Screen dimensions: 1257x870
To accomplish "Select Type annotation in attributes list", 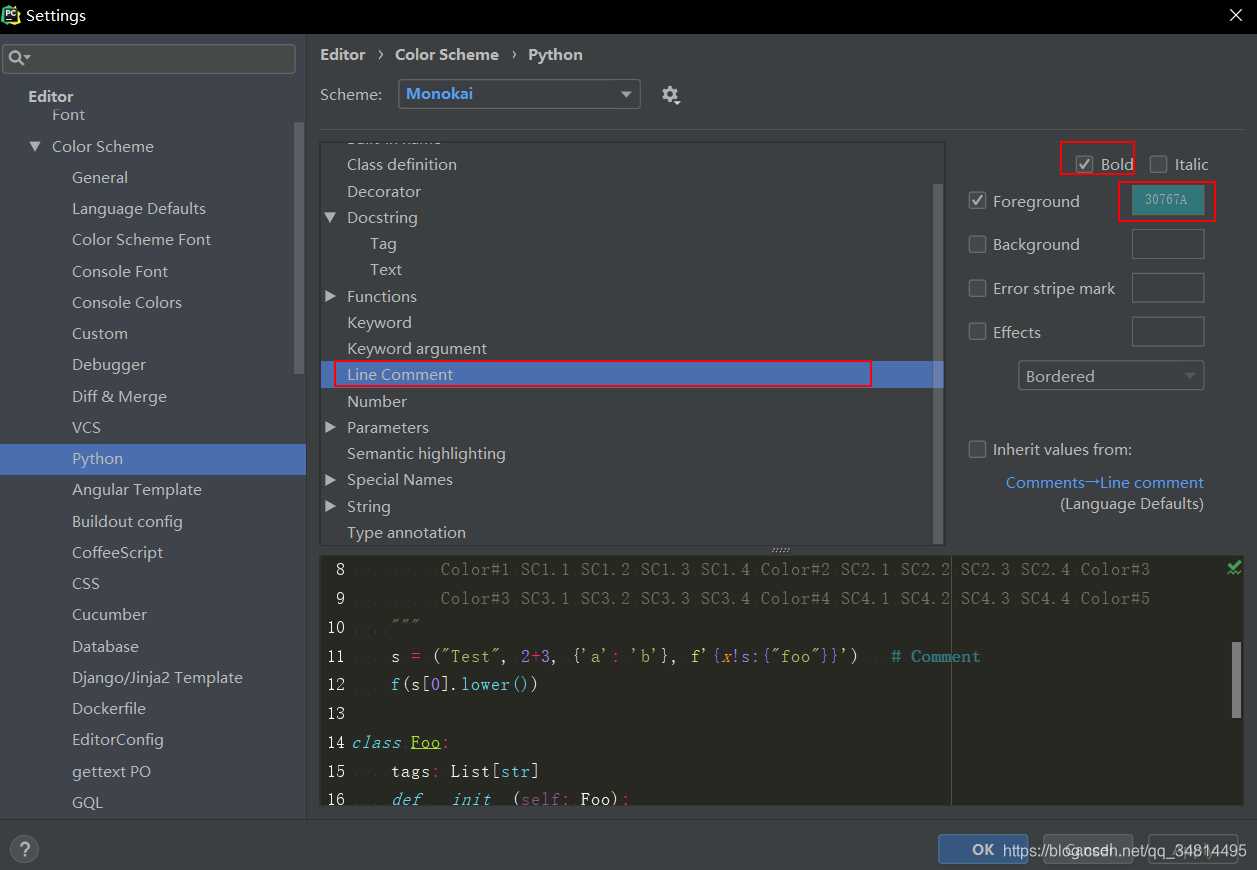I will [406, 532].
